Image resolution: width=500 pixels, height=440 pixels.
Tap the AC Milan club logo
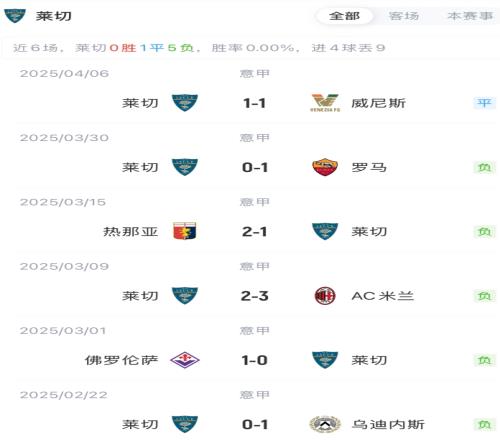pos(325,296)
